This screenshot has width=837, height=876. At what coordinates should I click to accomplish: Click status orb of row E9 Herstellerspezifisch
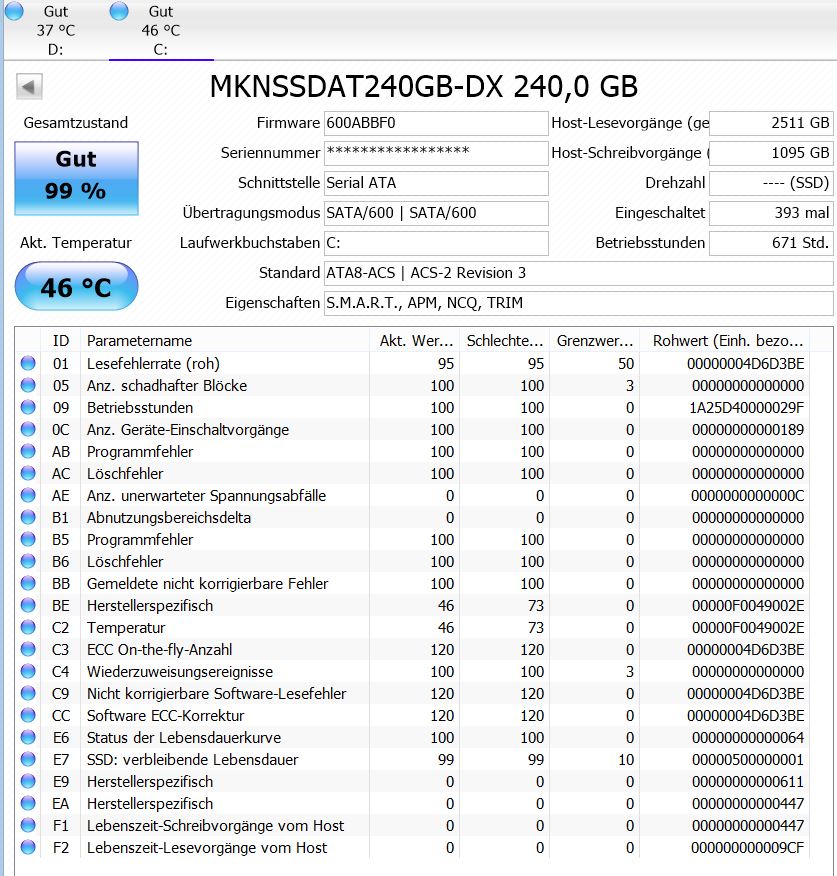tap(28, 781)
